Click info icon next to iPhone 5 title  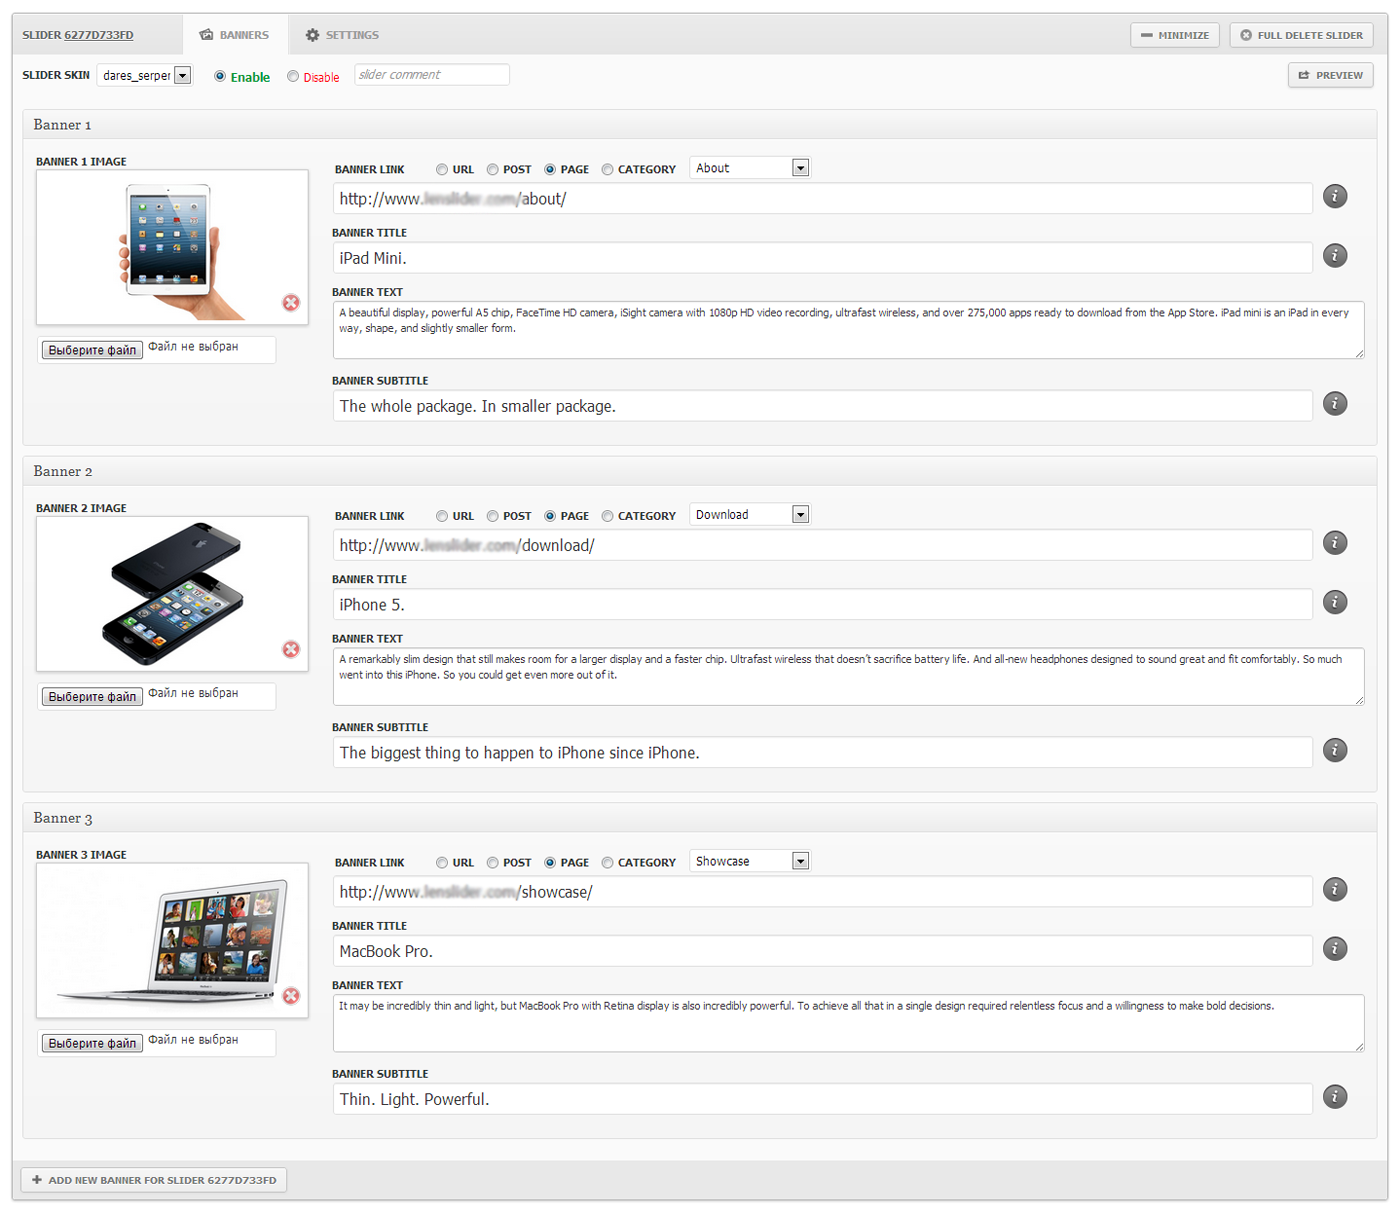click(x=1335, y=602)
